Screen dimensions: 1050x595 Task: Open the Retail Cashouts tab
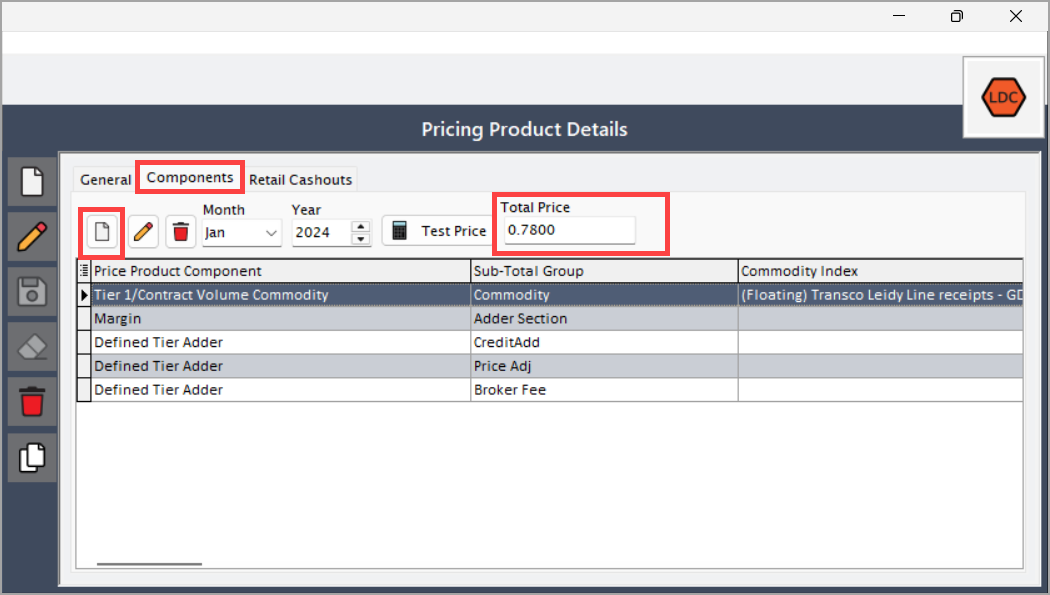click(x=301, y=179)
